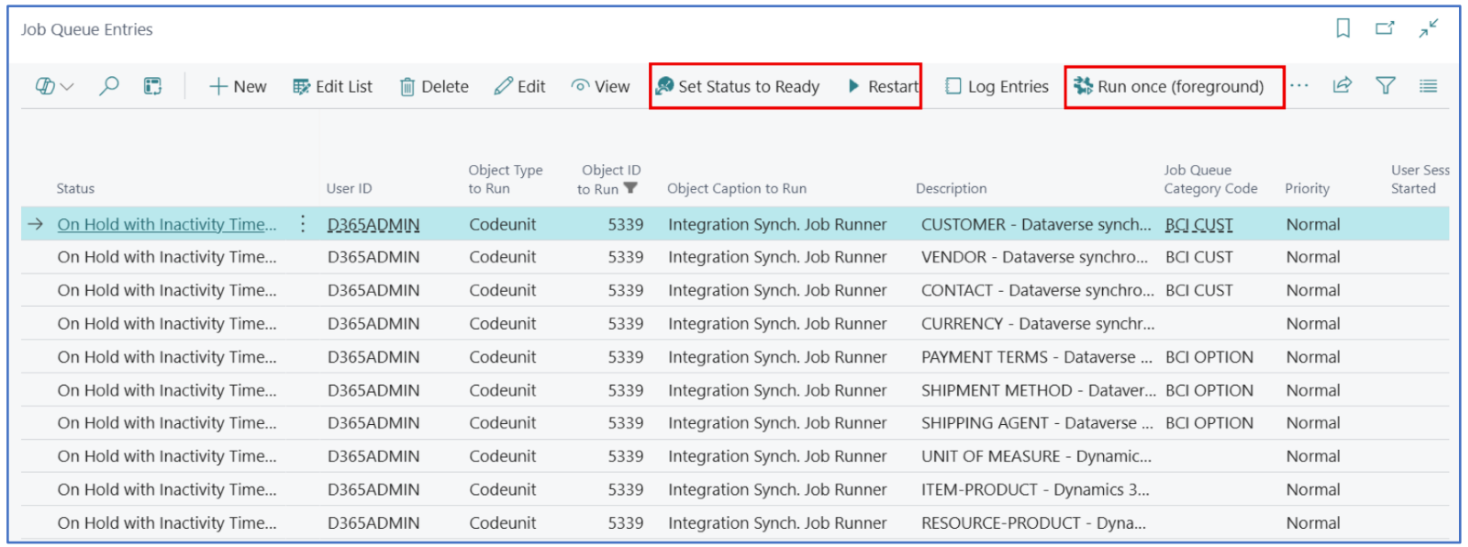
Task: Click 5339 in the UNIT OF MEASURE row
Action: pyautogui.click(x=625, y=456)
